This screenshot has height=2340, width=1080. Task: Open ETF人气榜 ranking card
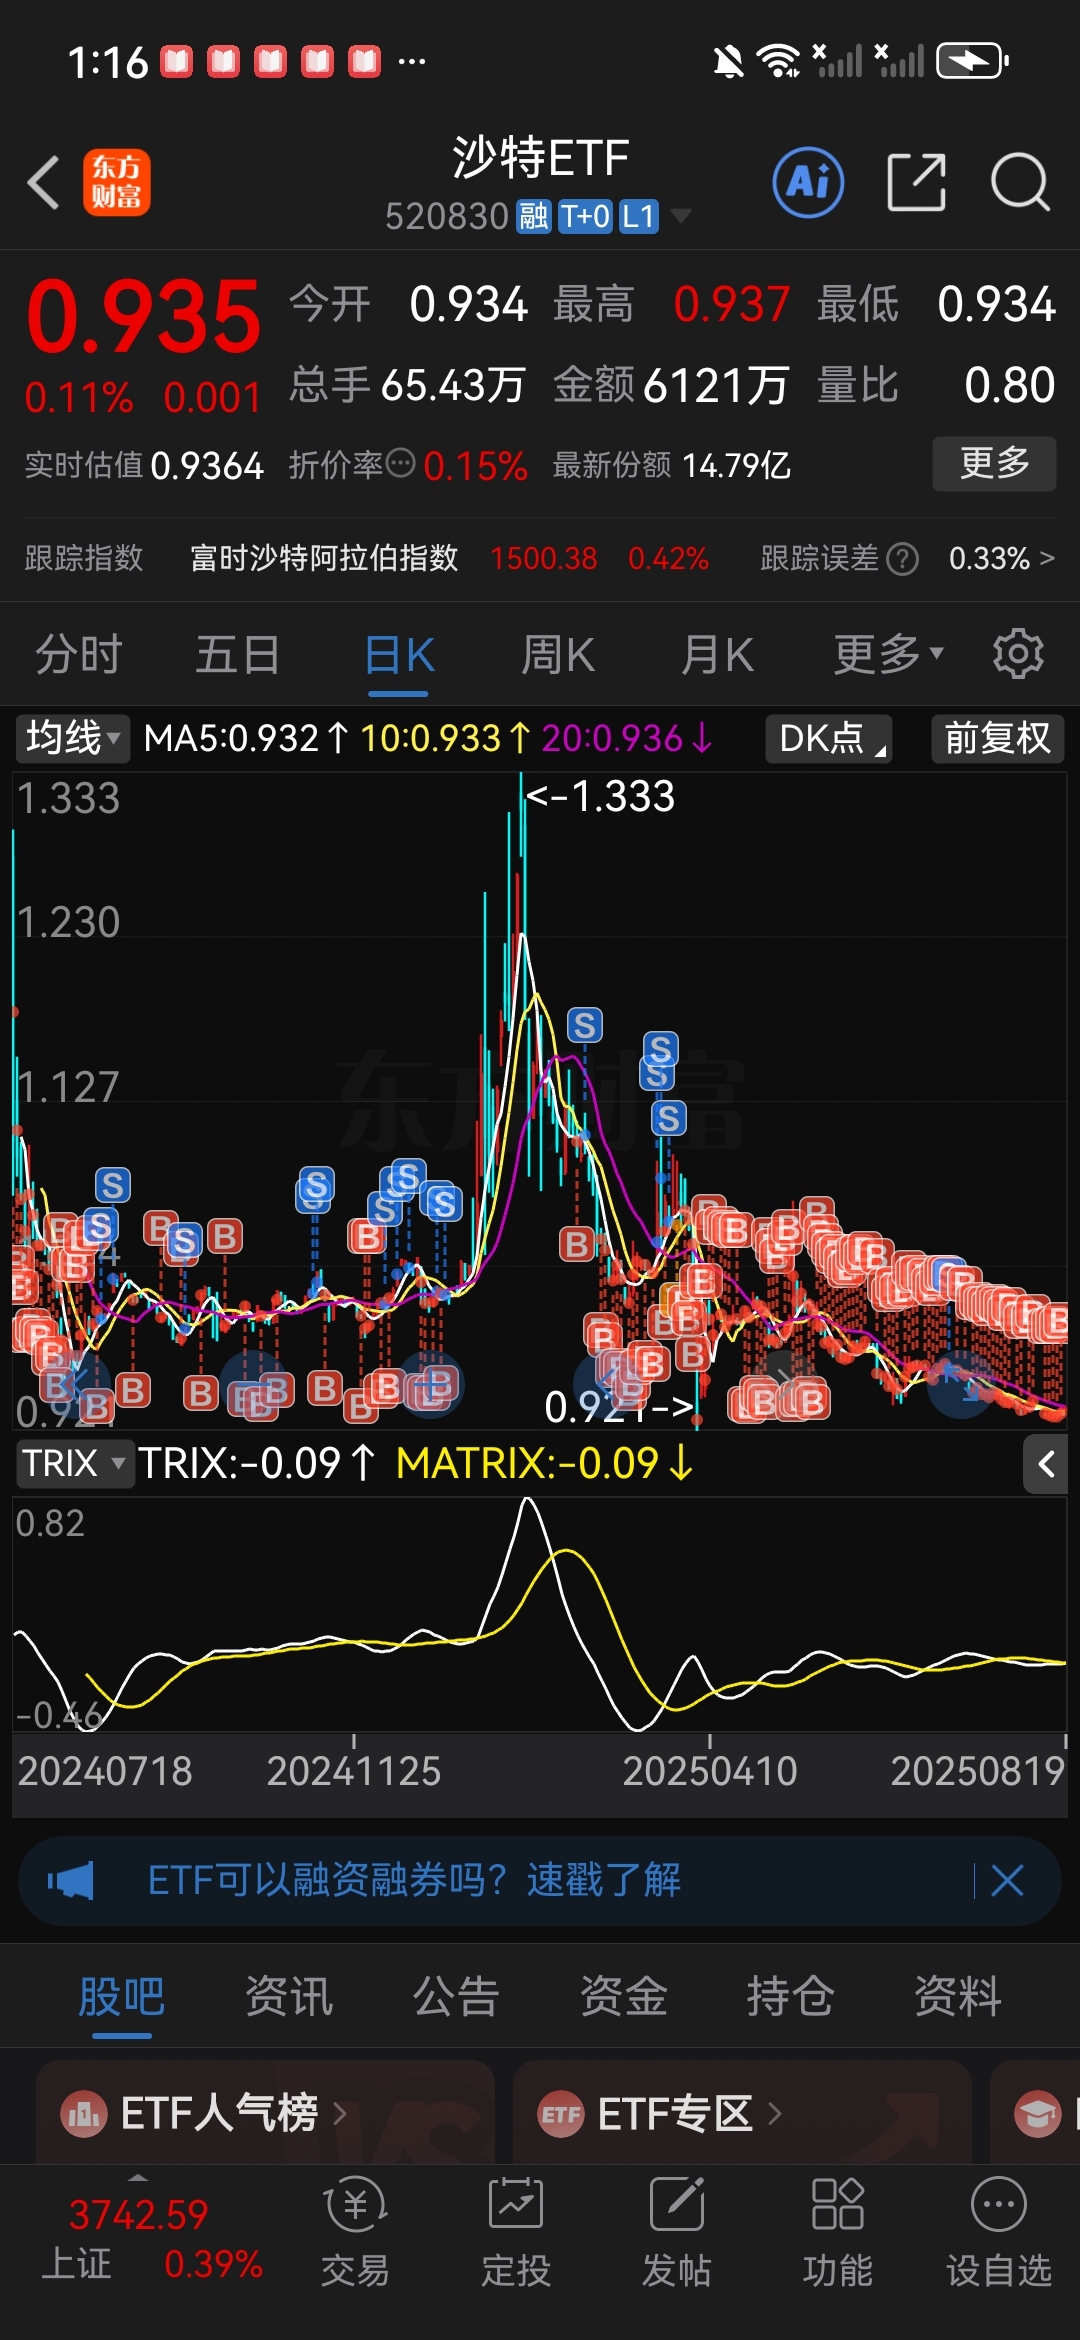click(x=265, y=2113)
